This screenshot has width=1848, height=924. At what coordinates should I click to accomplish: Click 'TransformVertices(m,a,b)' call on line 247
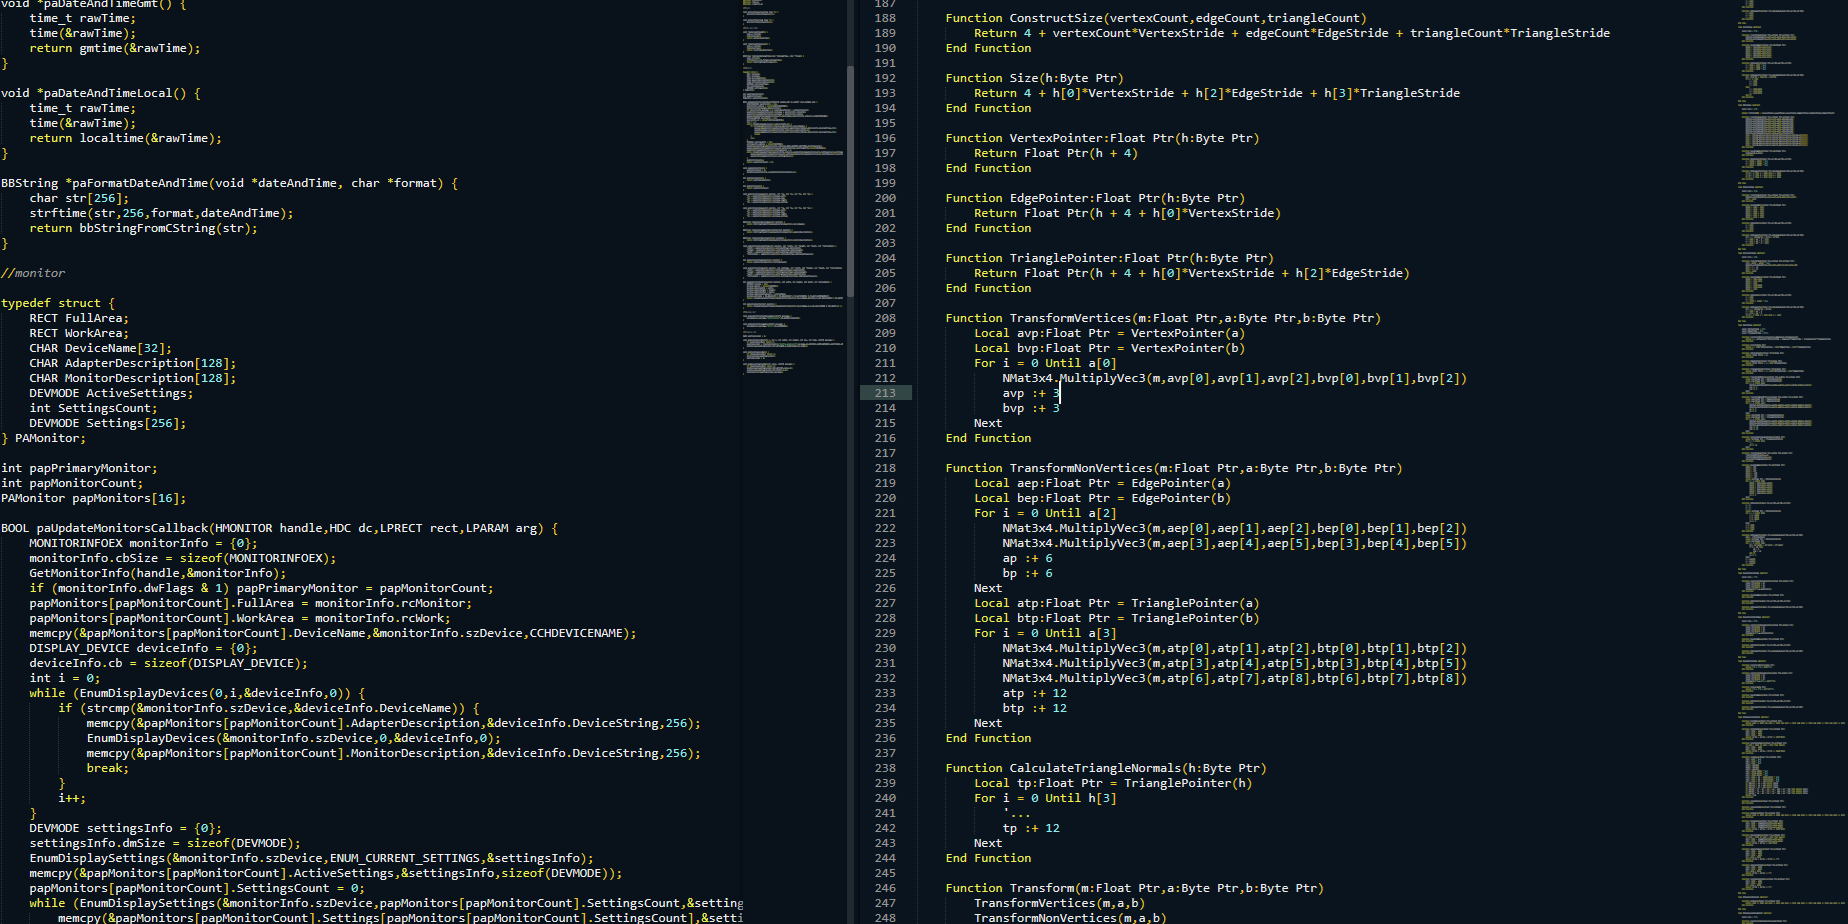click(x=1059, y=903)
